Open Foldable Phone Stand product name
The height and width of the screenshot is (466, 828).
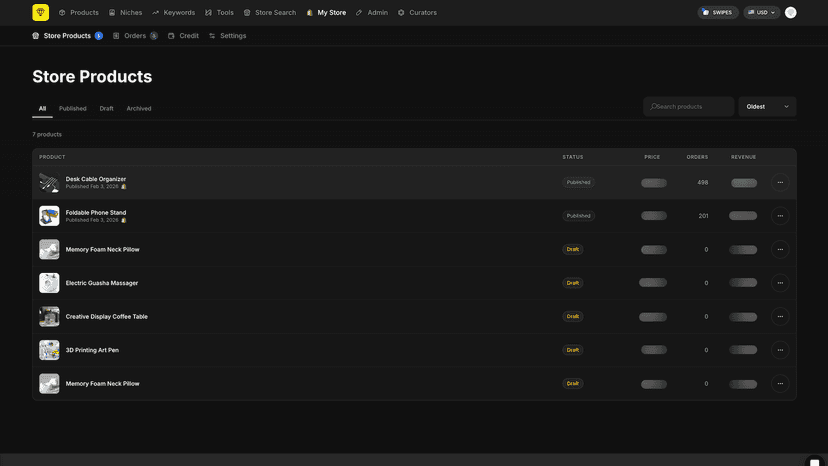pos(96,212)
